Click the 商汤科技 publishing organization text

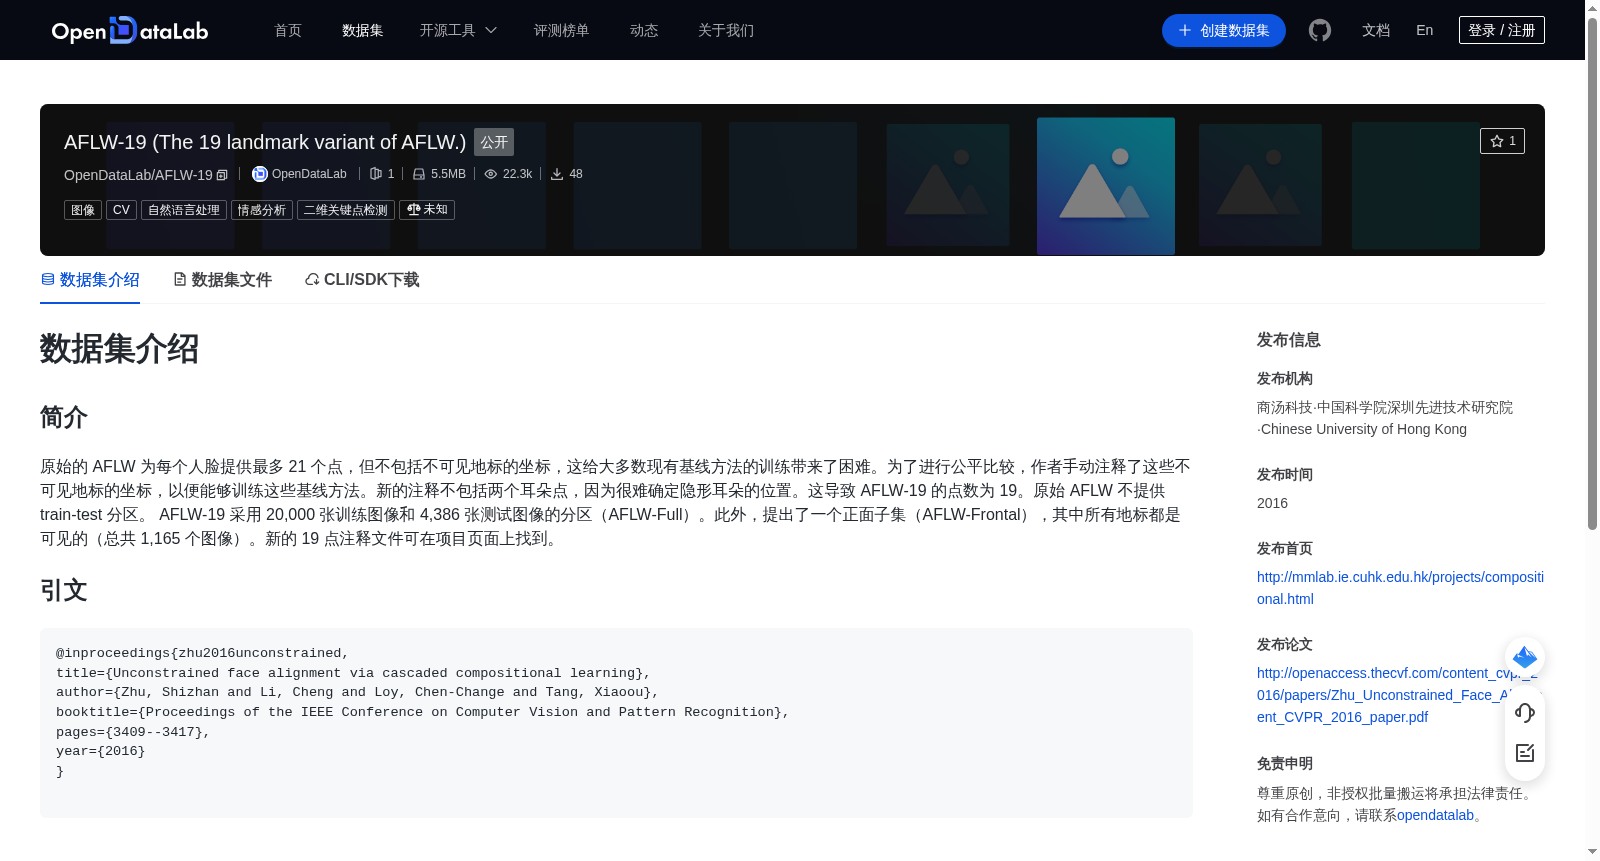1285,407
